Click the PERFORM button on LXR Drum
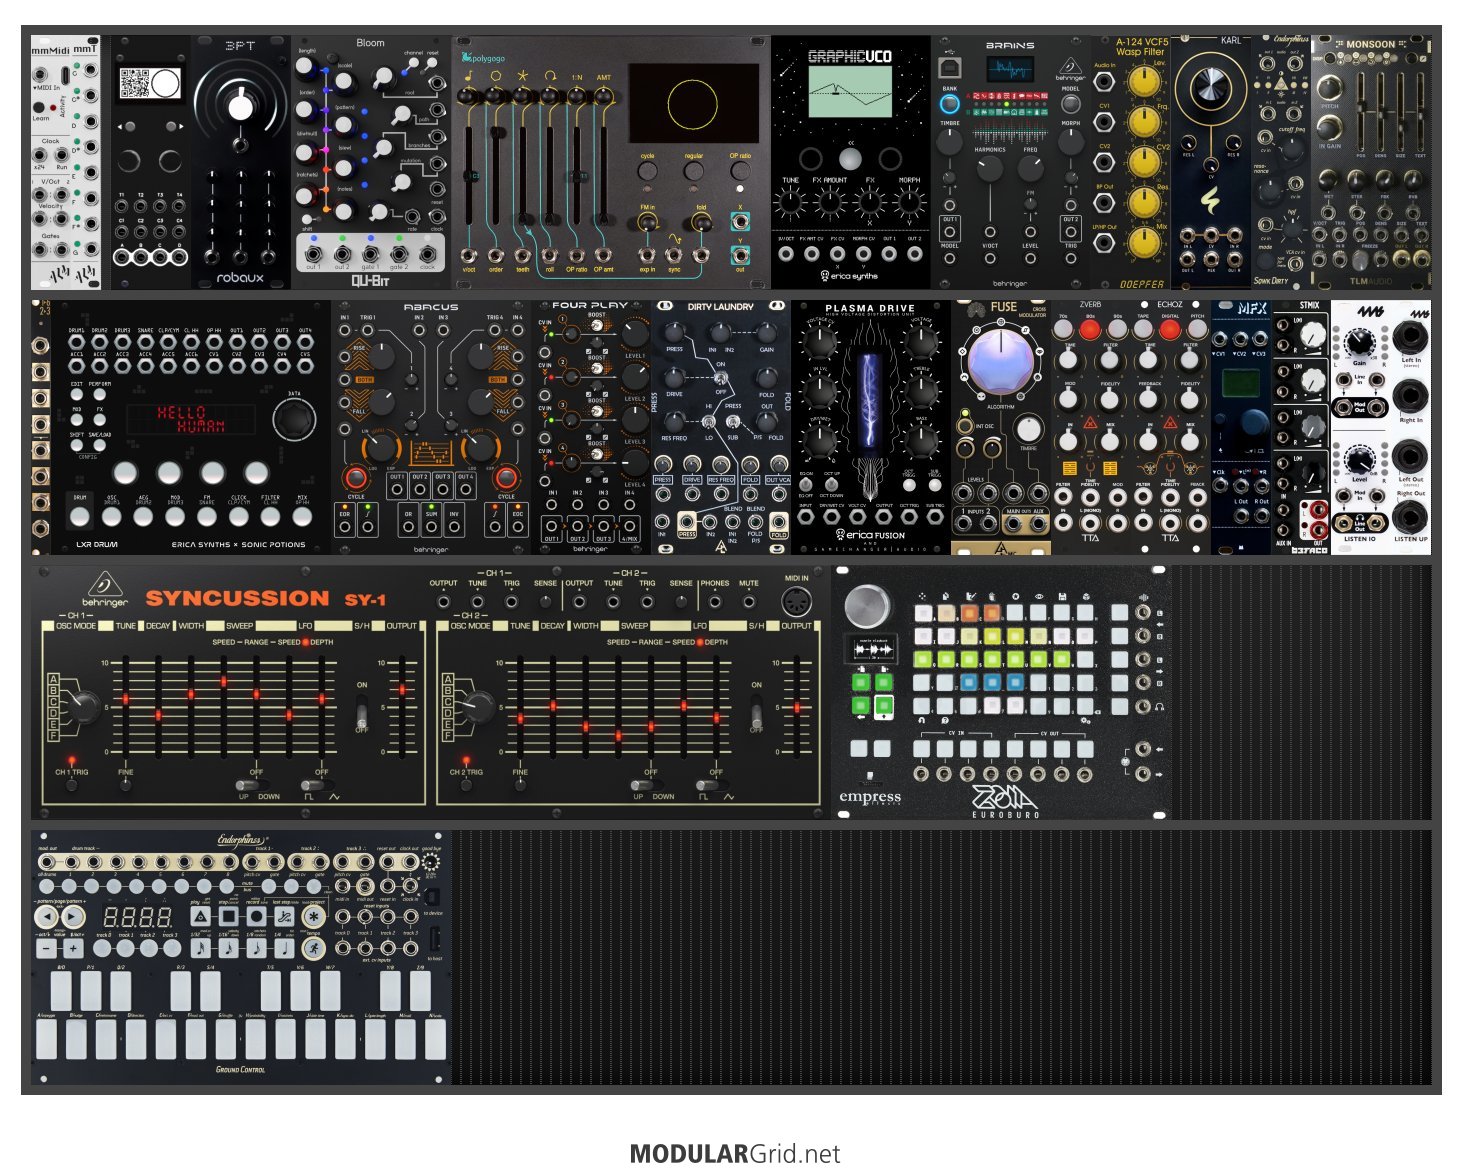Screen dimensions: 1472x1175 (x=99, y=393)
